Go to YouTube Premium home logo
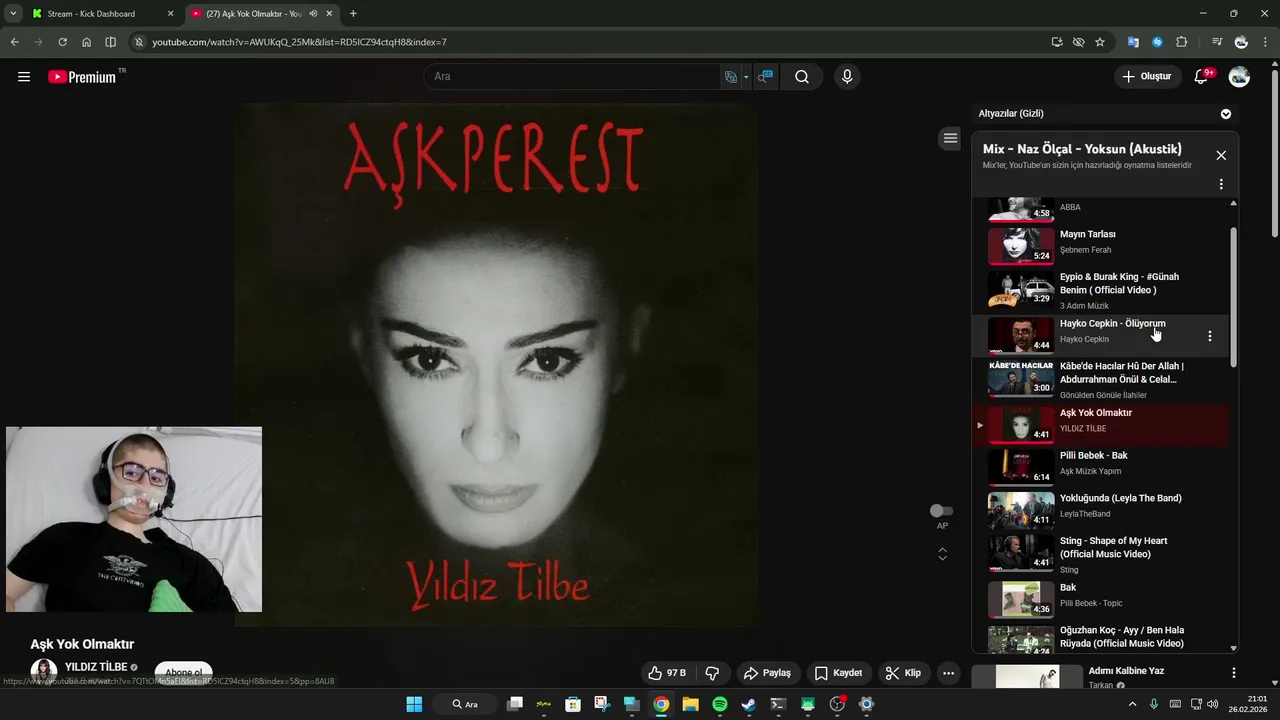The height and width of the screenshot is (720, 1280). coord(82,77)
